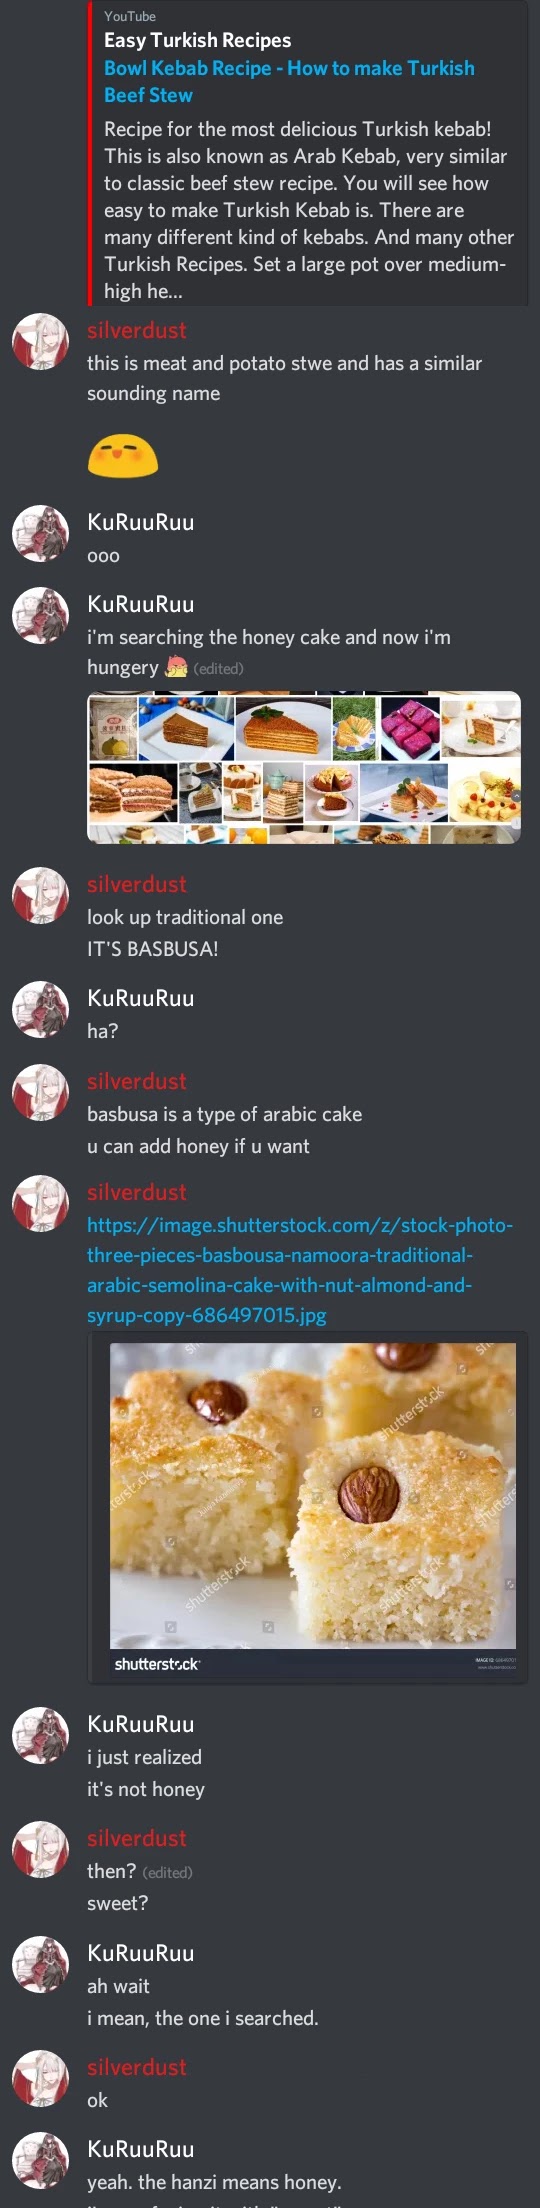Open KuRuuRuu's avatar next to "ooo"
540x2208 pixels.
40,533
